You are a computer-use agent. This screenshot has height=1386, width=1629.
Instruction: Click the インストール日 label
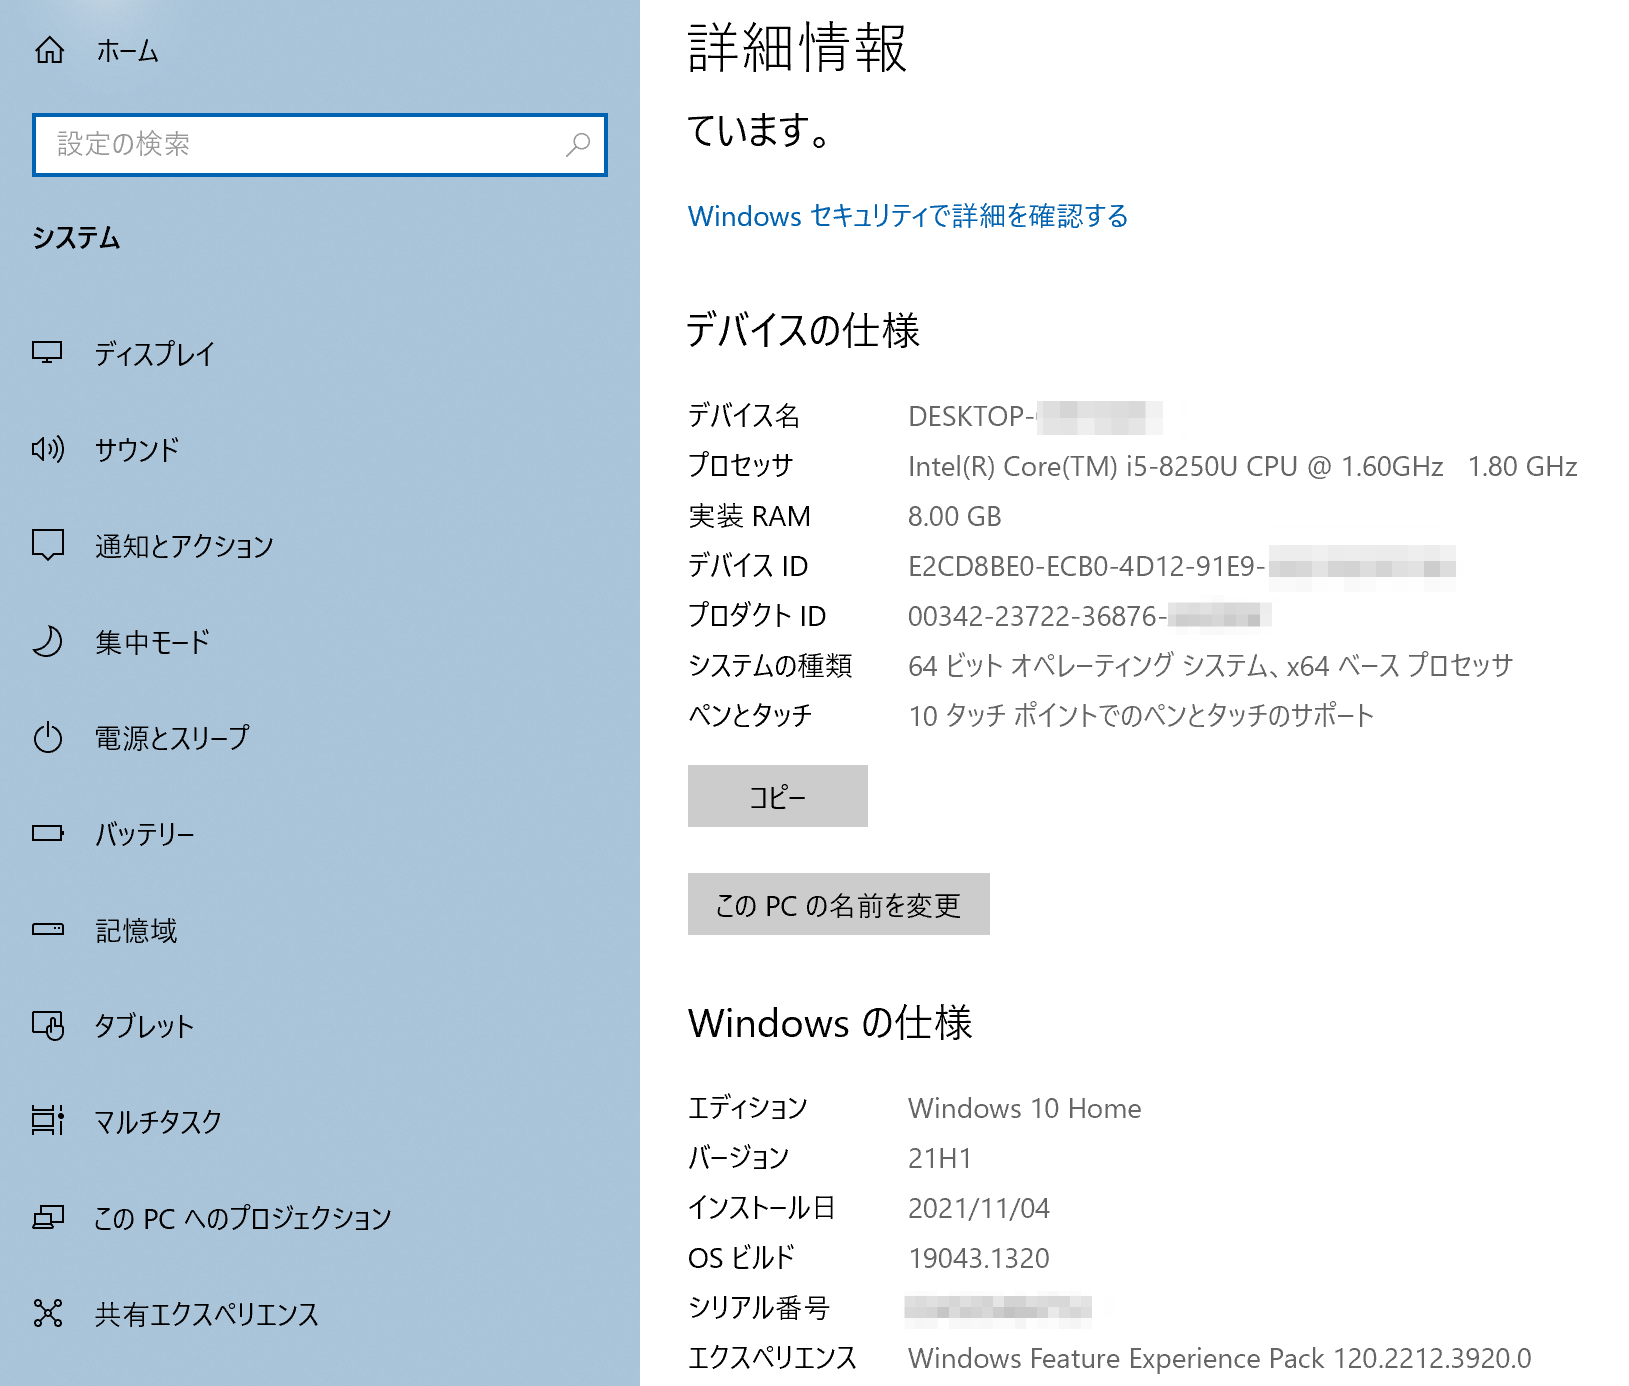coord(761,1208)
